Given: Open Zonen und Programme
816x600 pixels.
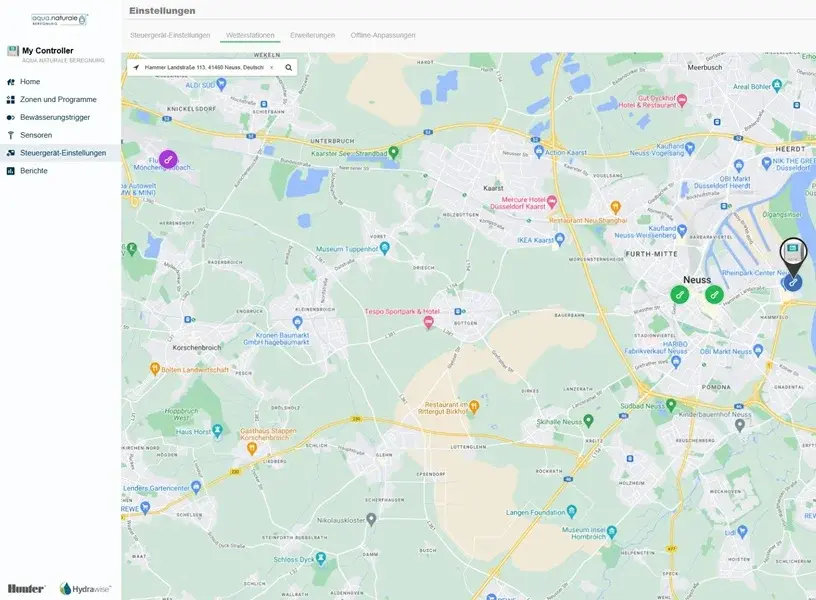Looking at the screenshot, I should click(x=58, y=100).
